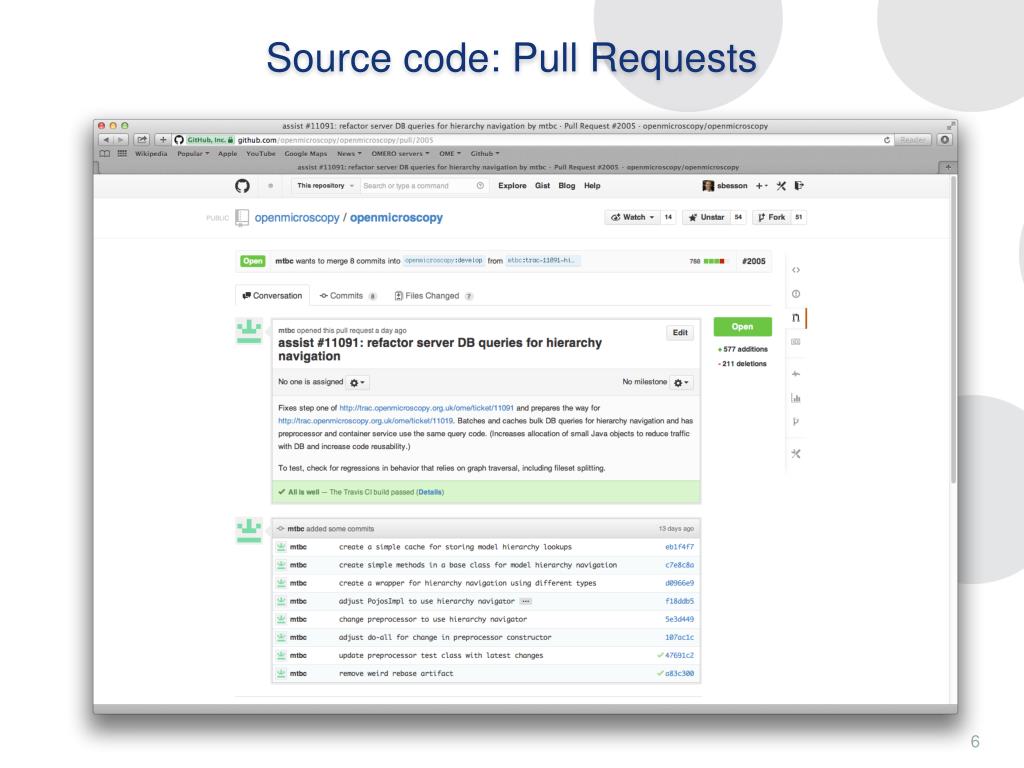Image resolution: width=1024 pixels, height=768 pixels.
Task: Open commit eb1f4f7 hash link
Action: [679, 547]
